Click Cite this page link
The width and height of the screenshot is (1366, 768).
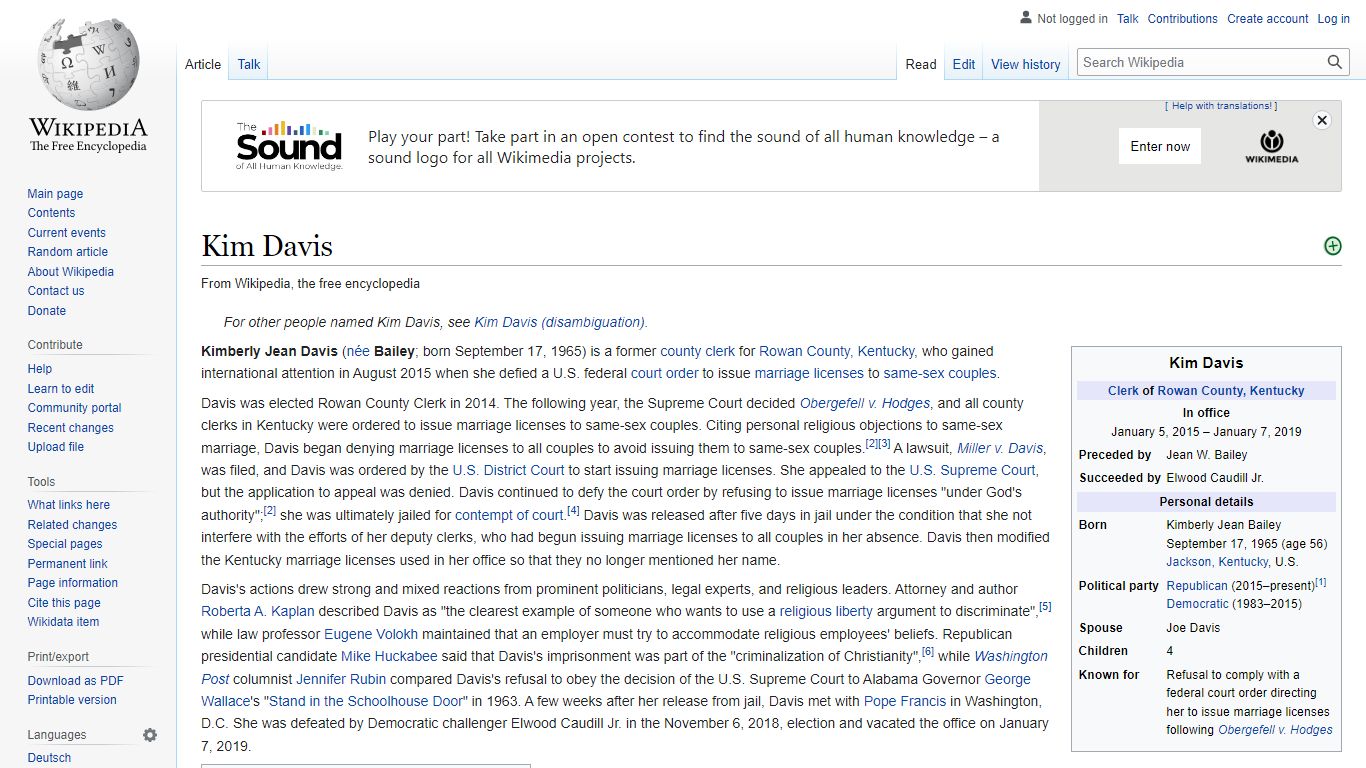click(64, 603)
